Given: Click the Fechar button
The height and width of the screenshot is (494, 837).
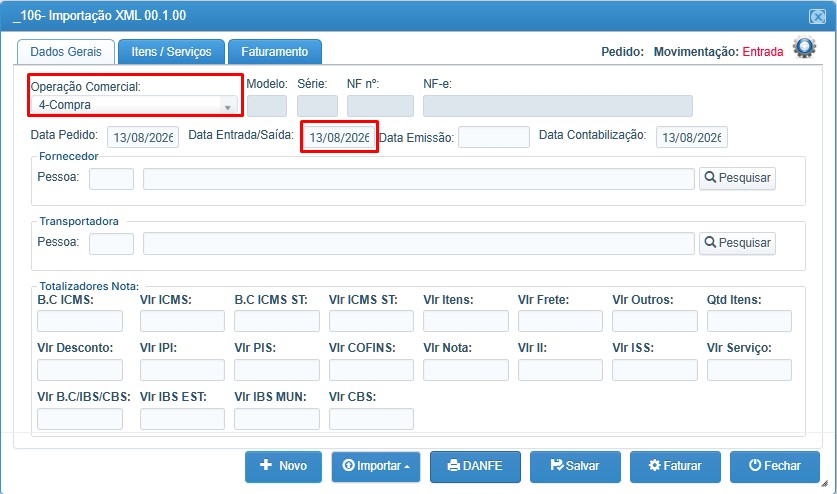Looking at the screenshot, I should pos(775,466).
